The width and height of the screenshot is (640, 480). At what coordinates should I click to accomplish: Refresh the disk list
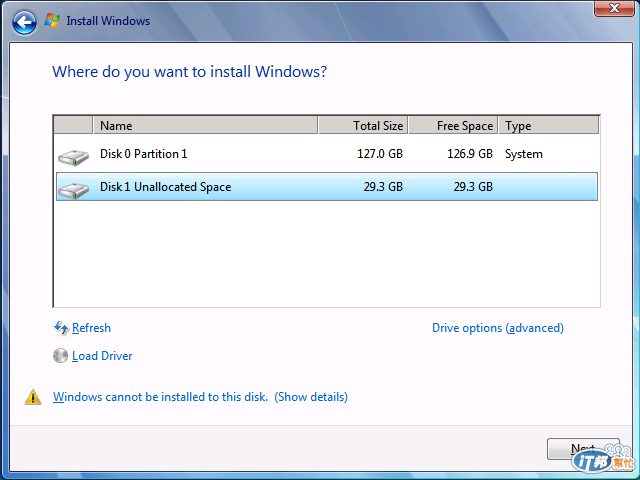click(91, 328)
